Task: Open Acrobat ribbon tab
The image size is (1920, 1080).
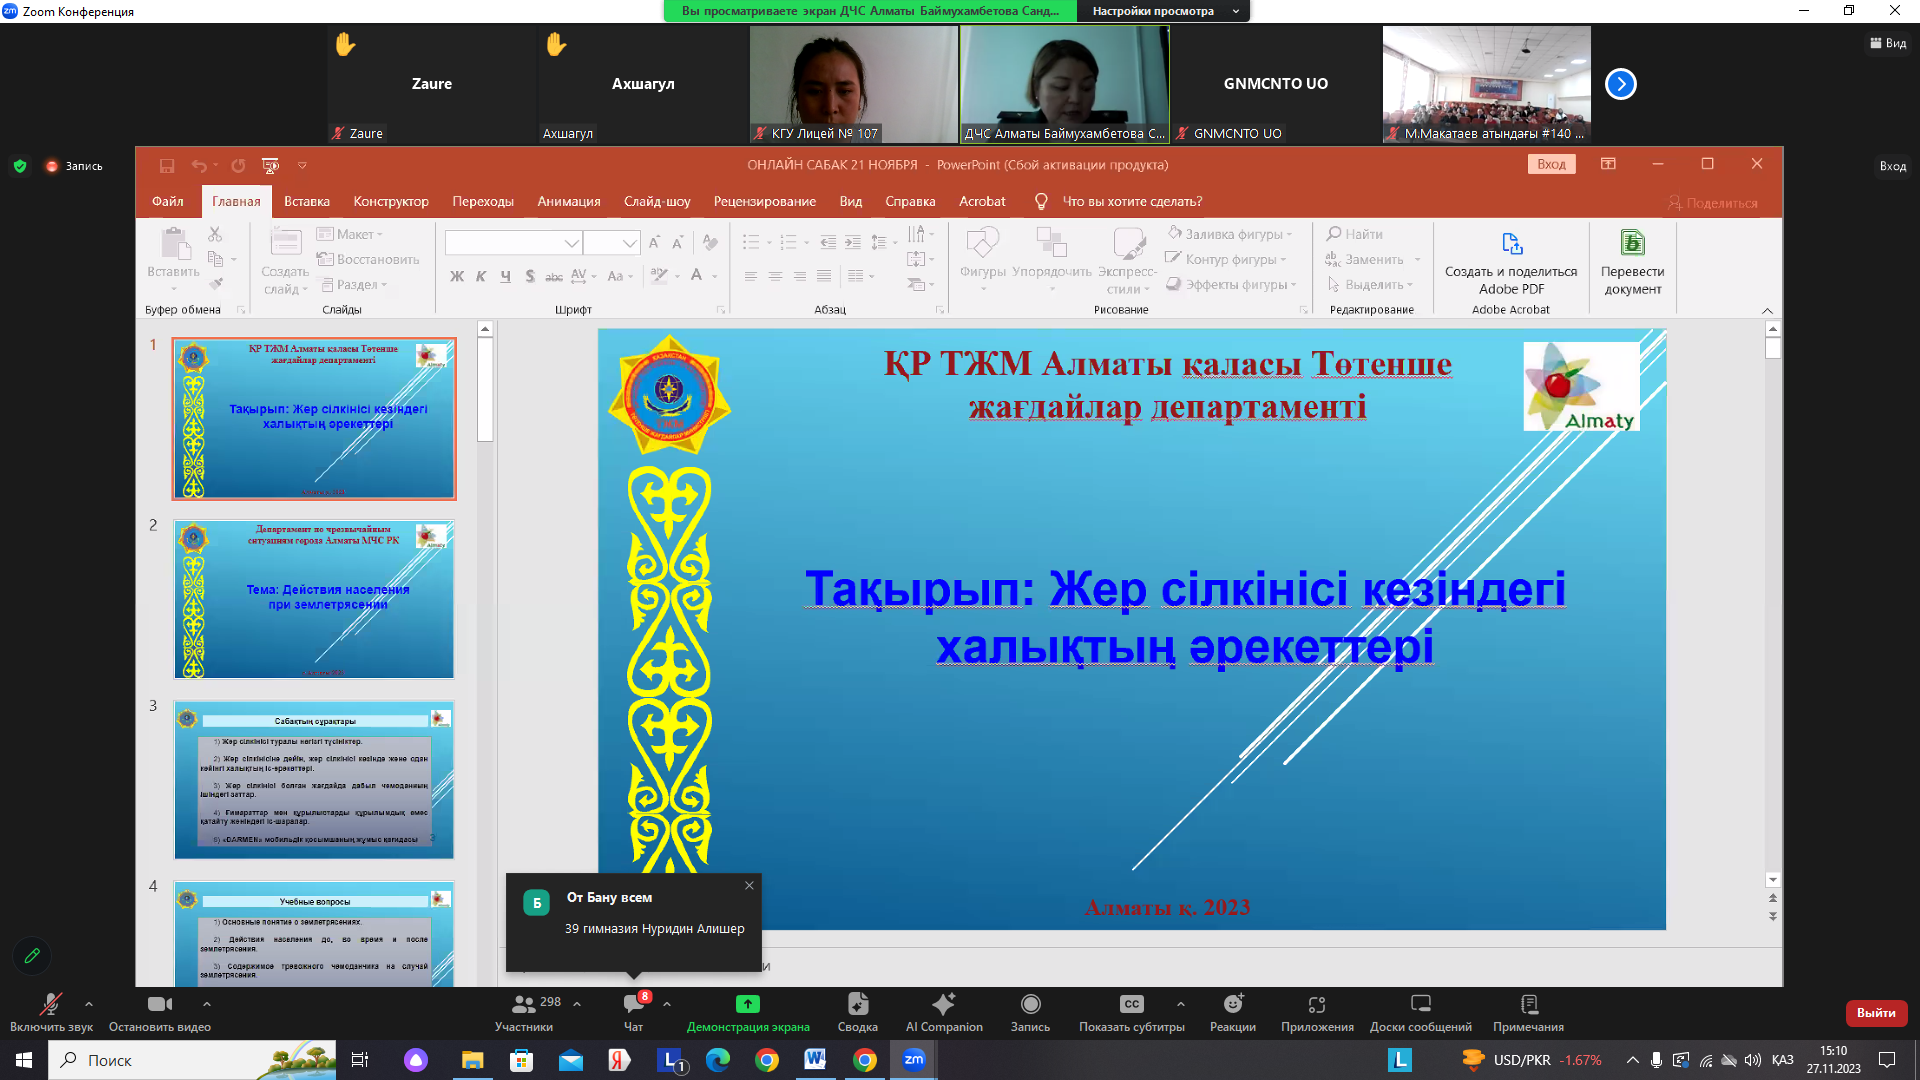Action: point(982,201)
